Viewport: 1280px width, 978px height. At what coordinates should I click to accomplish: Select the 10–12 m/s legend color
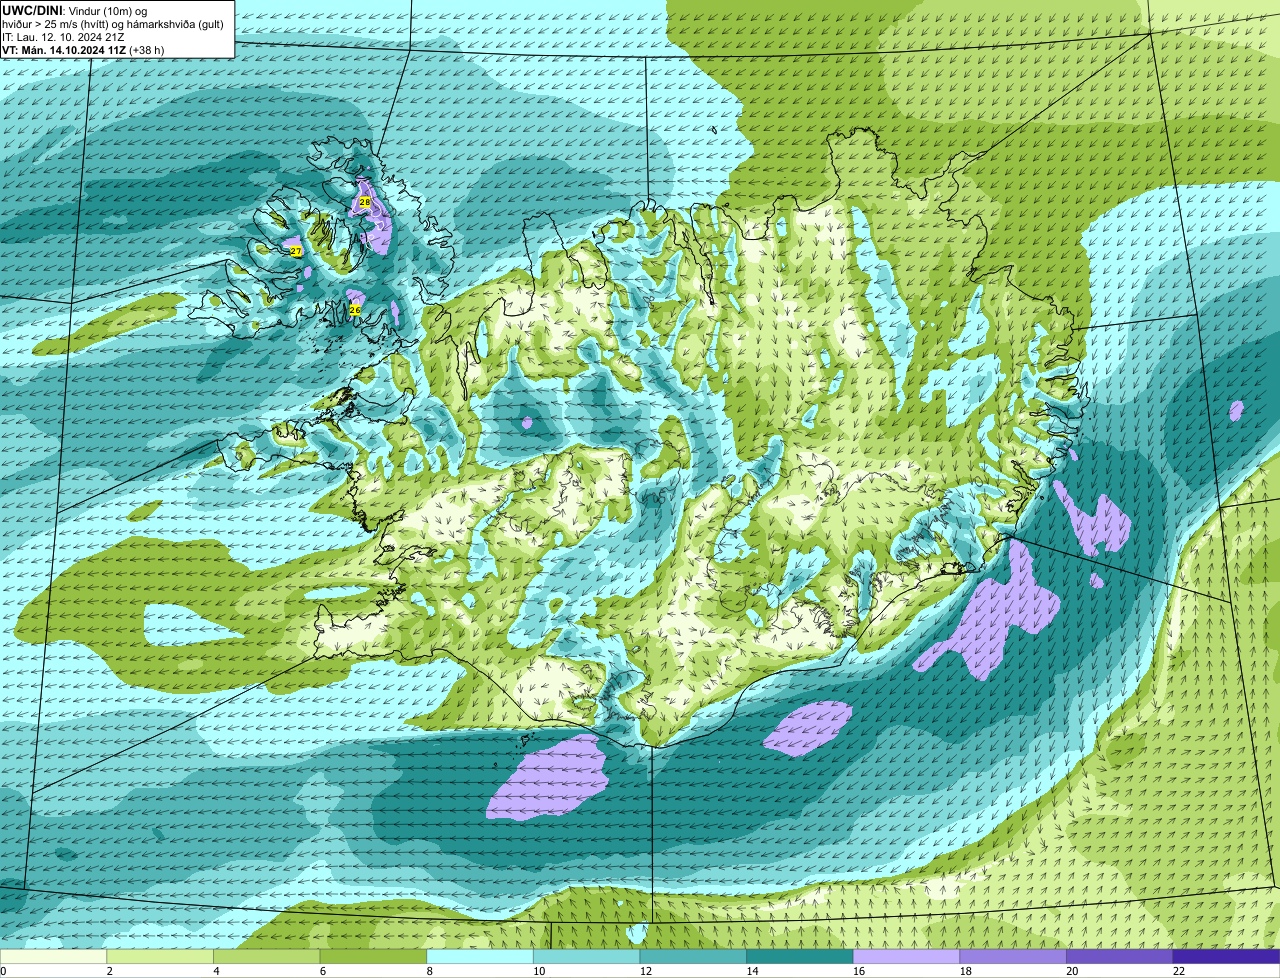click(586, 956)
